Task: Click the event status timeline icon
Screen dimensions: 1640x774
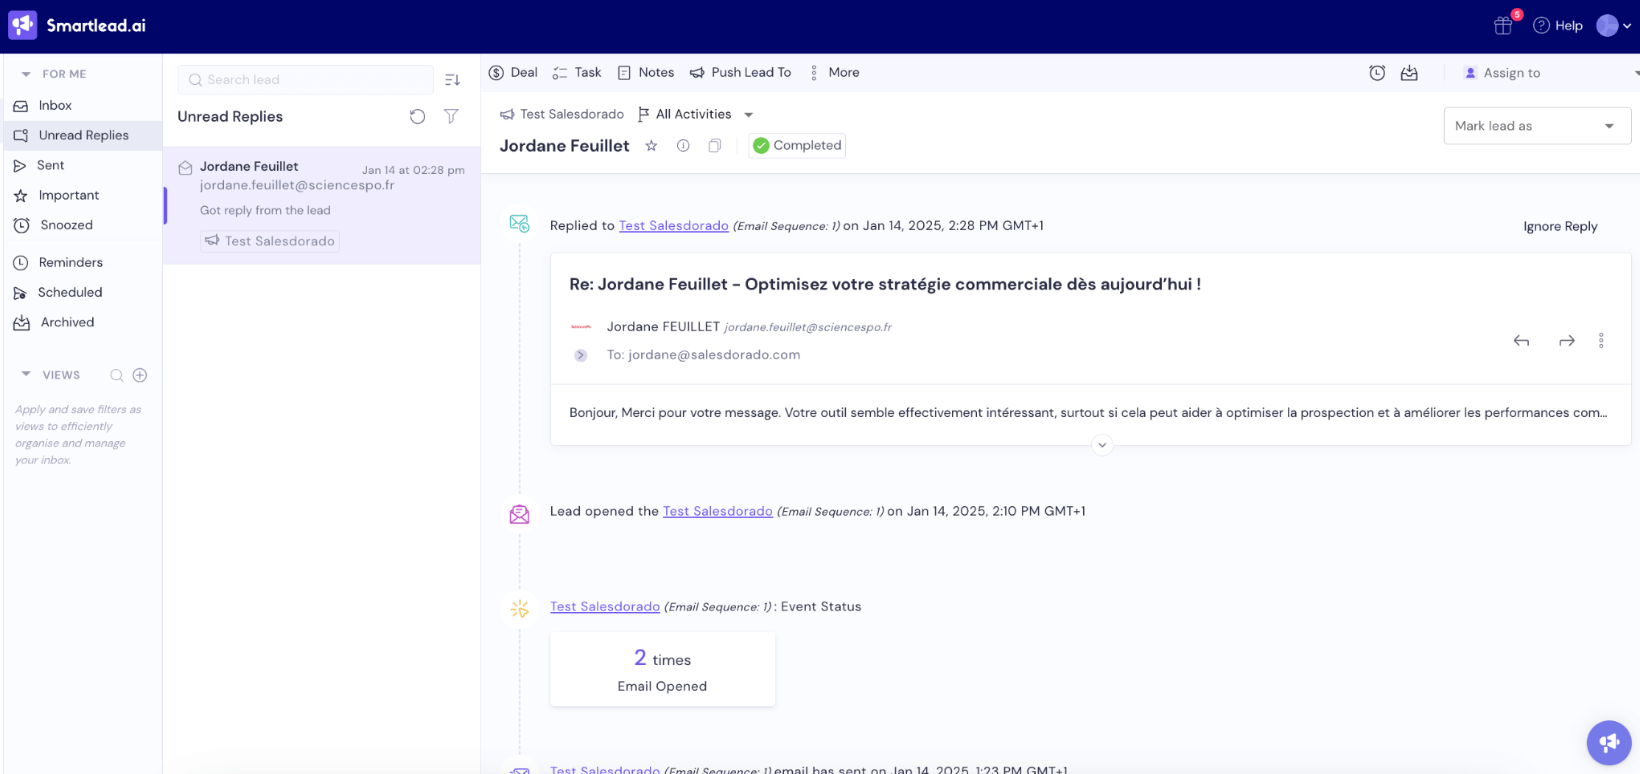Action: [519, 608]
